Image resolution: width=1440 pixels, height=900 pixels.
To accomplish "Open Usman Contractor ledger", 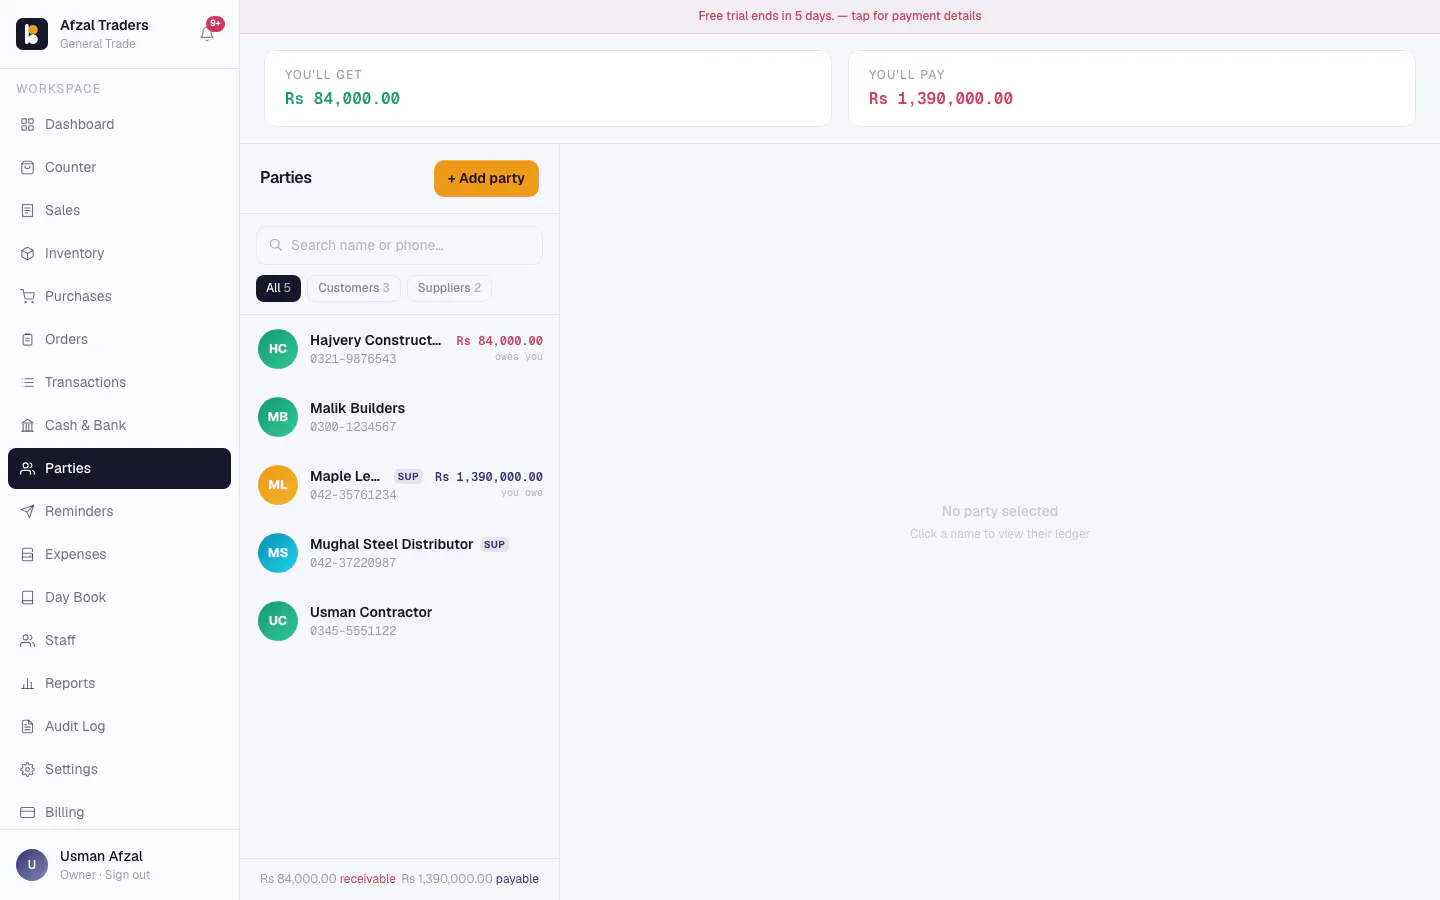I will pos(400,621).
